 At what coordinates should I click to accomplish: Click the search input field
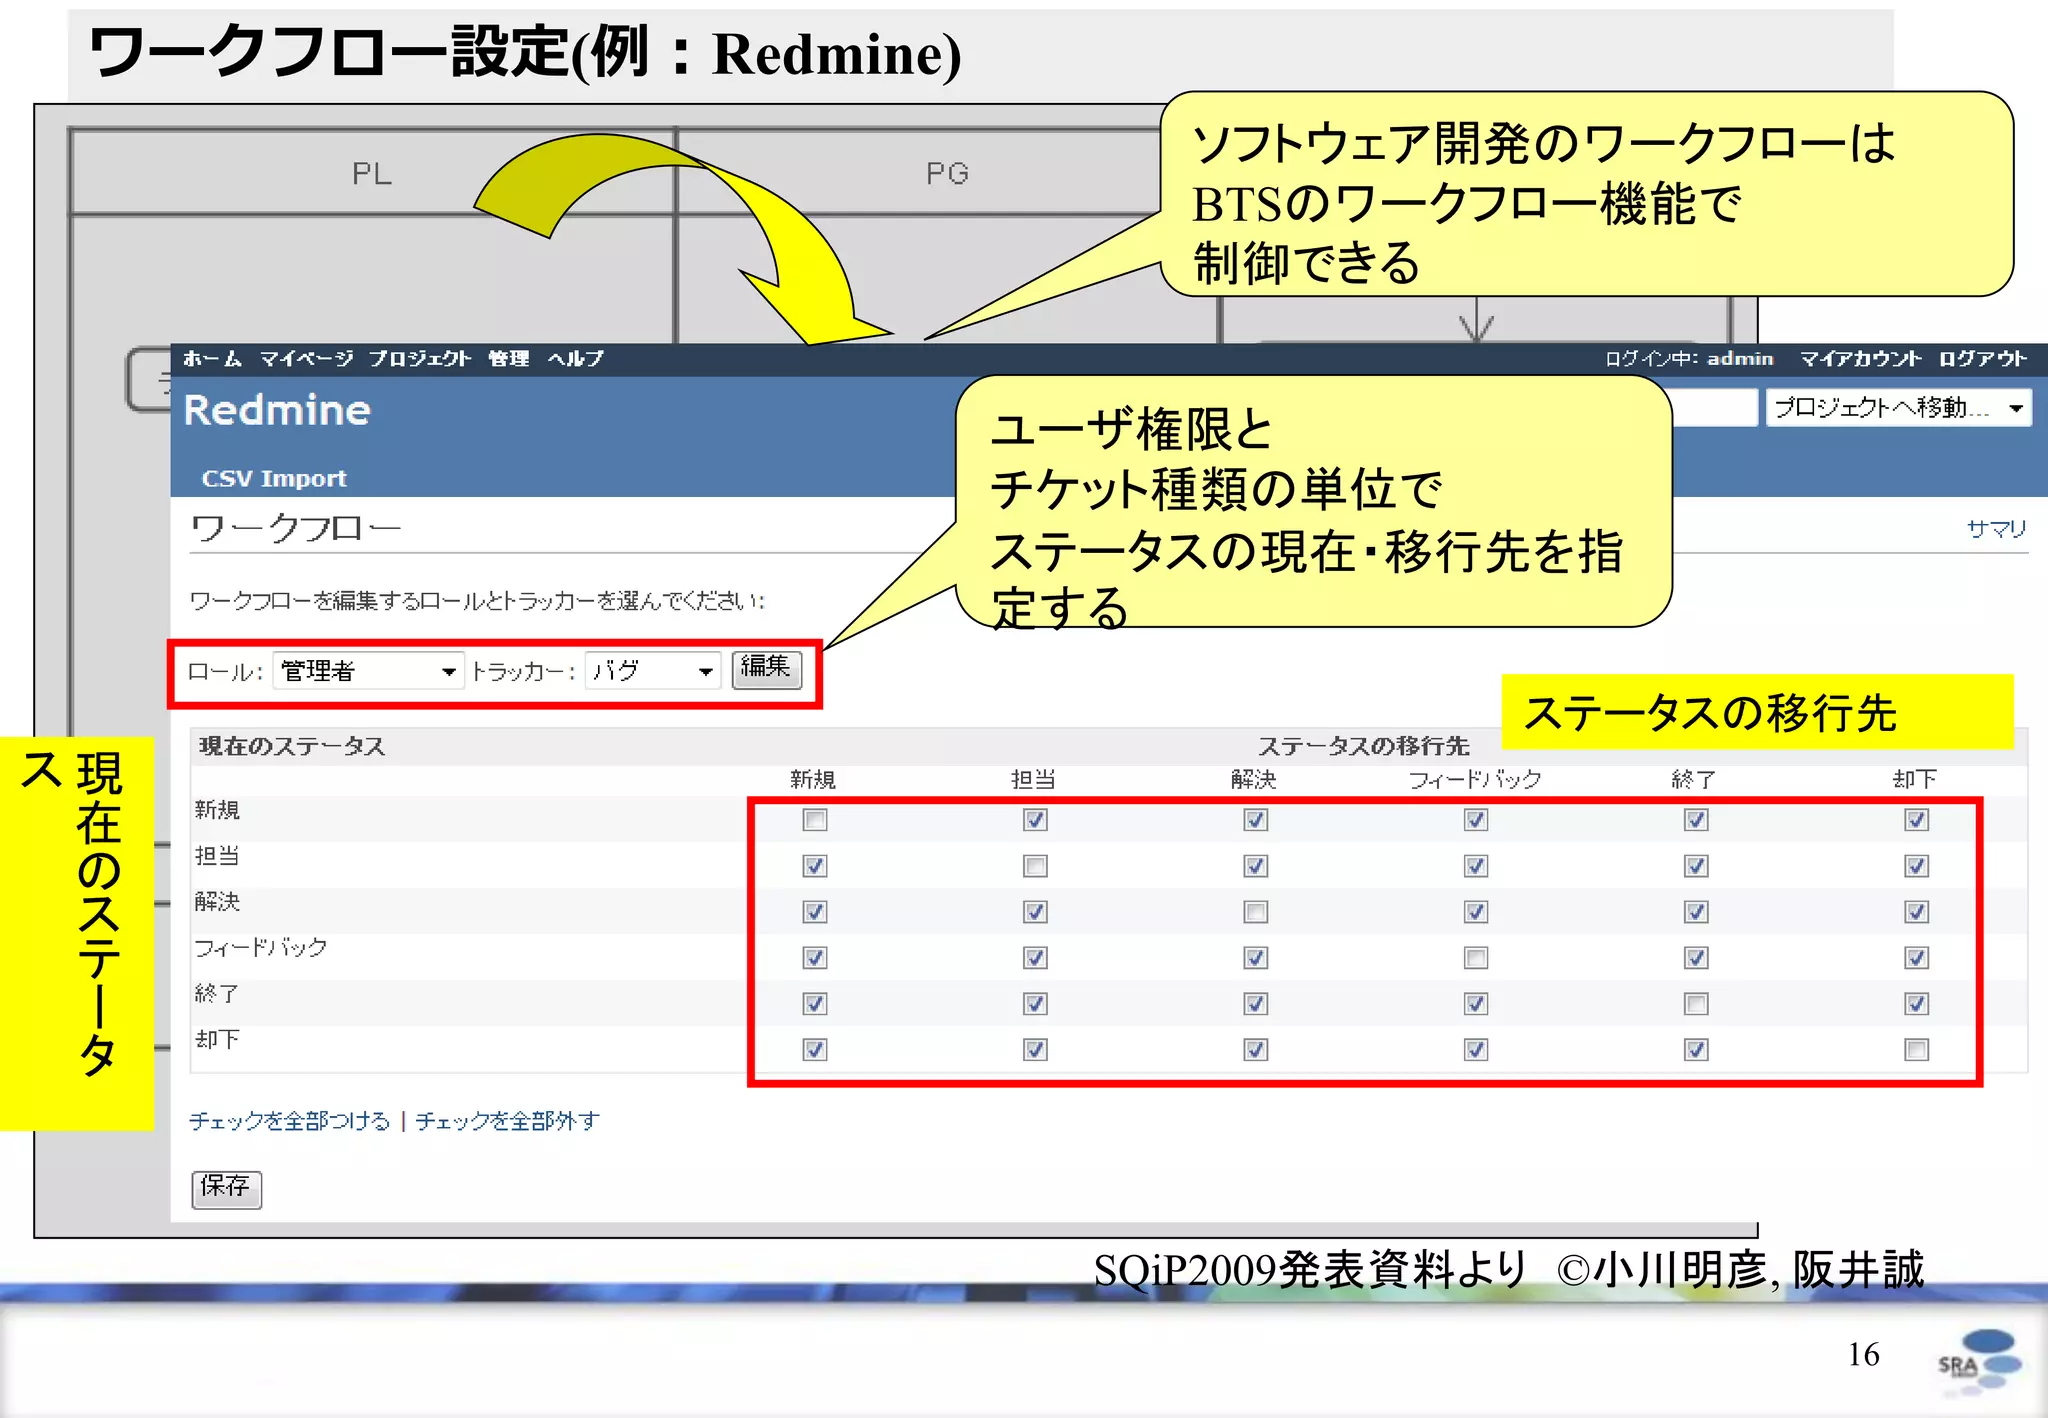1714,407
